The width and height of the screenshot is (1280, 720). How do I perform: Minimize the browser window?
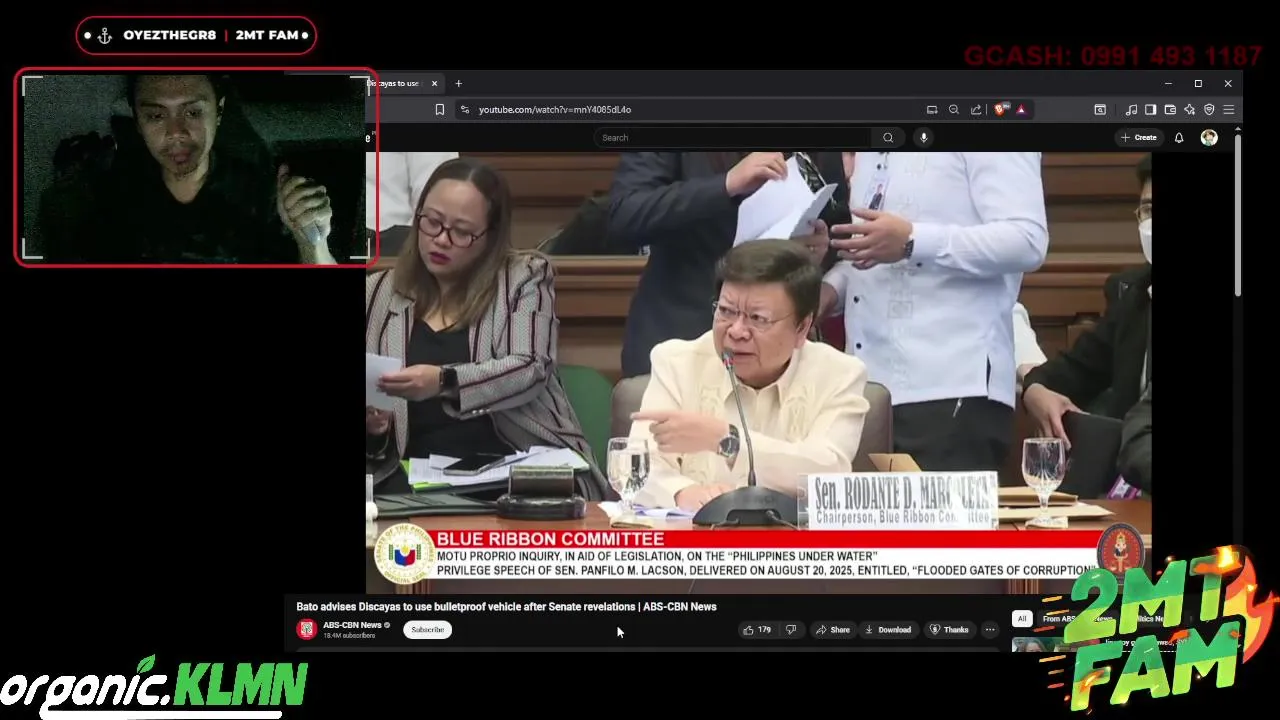click(x=1168, y=83)
